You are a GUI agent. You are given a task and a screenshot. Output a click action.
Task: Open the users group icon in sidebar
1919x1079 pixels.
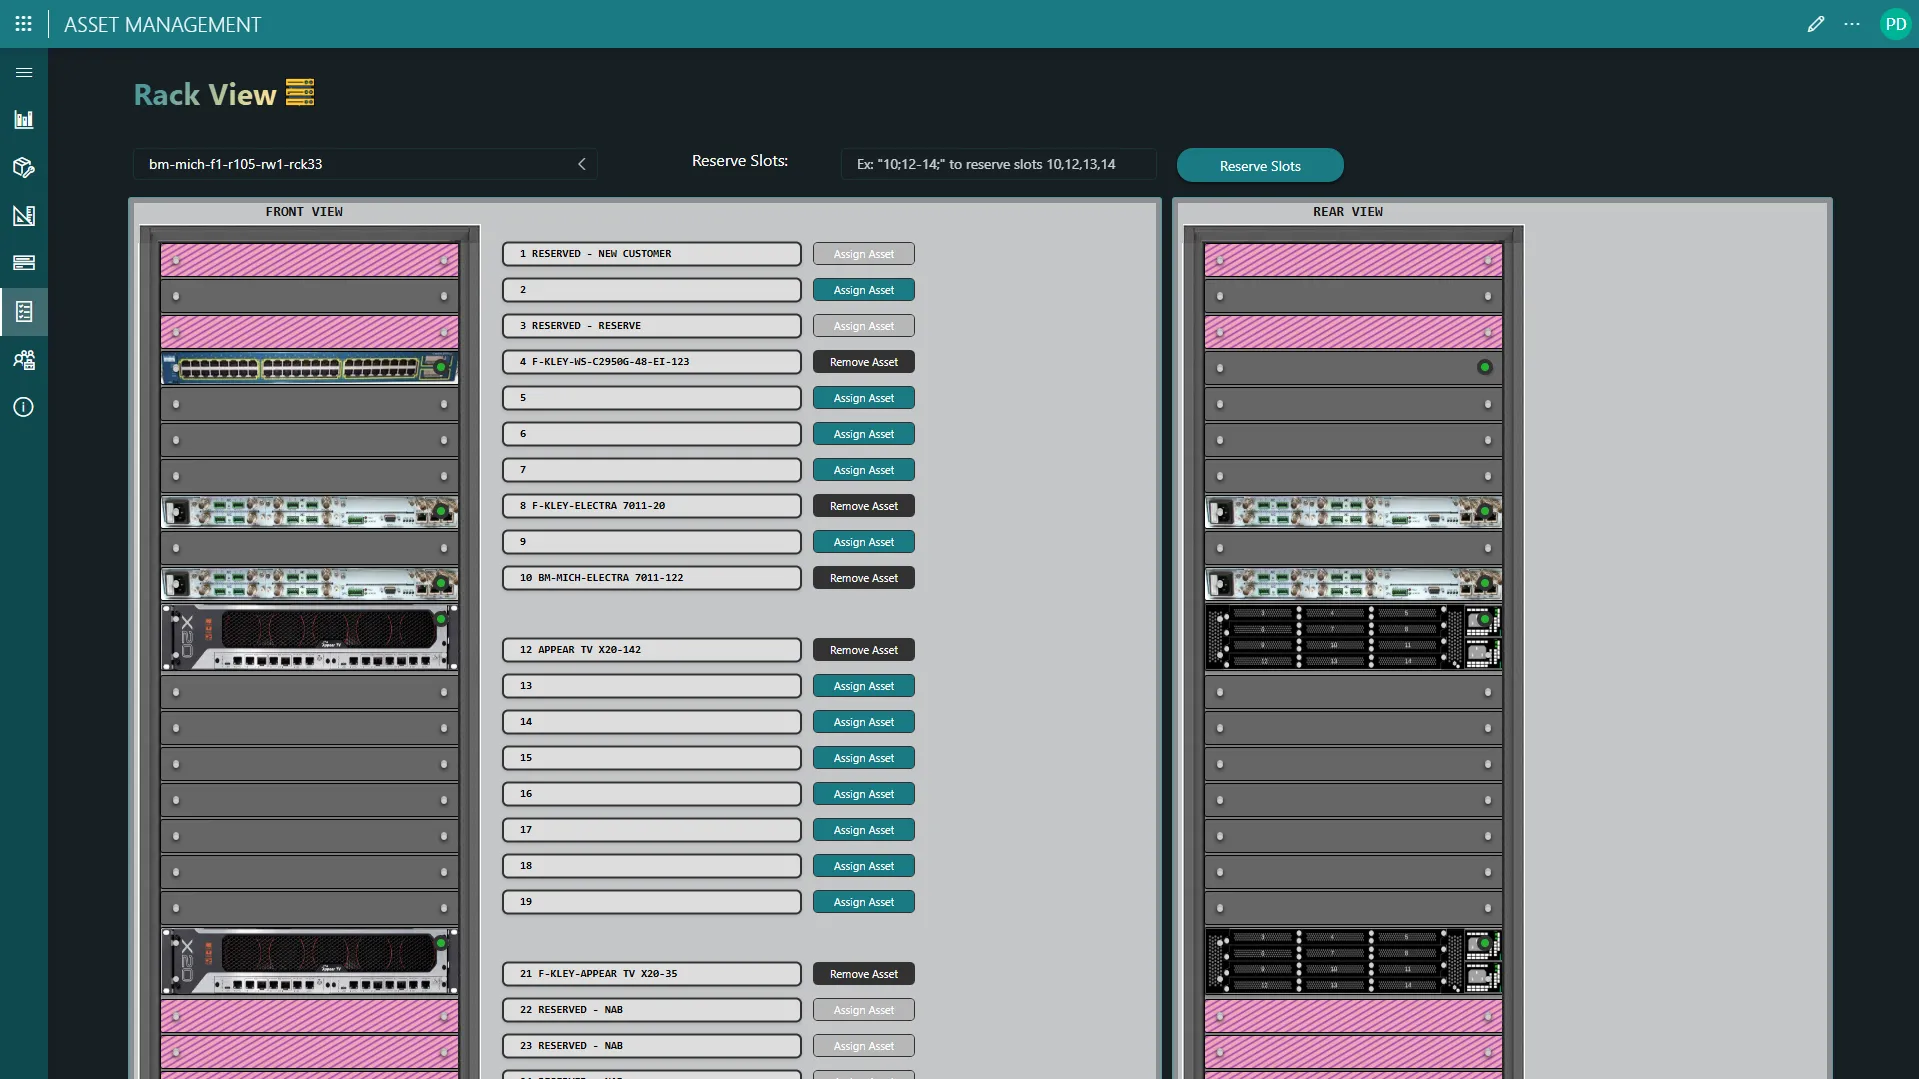[24, 360]
